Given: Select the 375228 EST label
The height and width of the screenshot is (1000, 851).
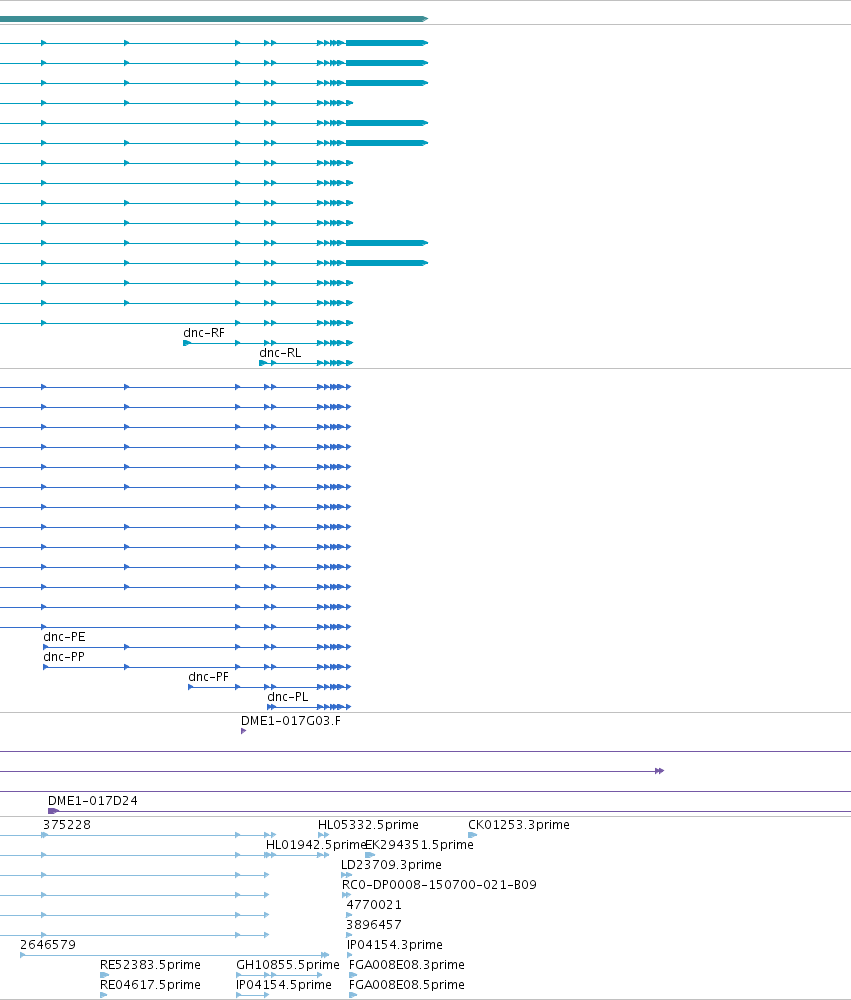Looking at the screenshot, I should 67,825.
